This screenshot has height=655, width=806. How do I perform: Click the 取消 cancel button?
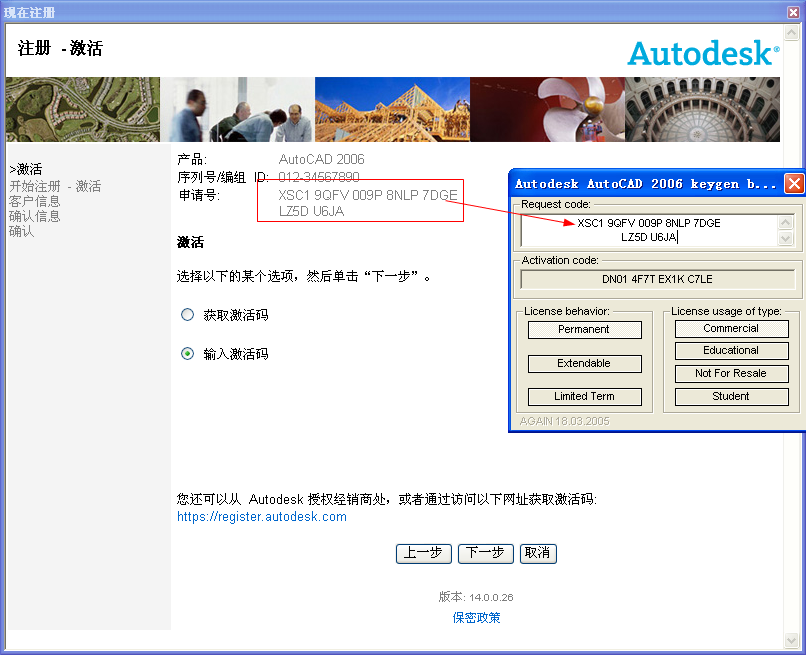[538, 553]
